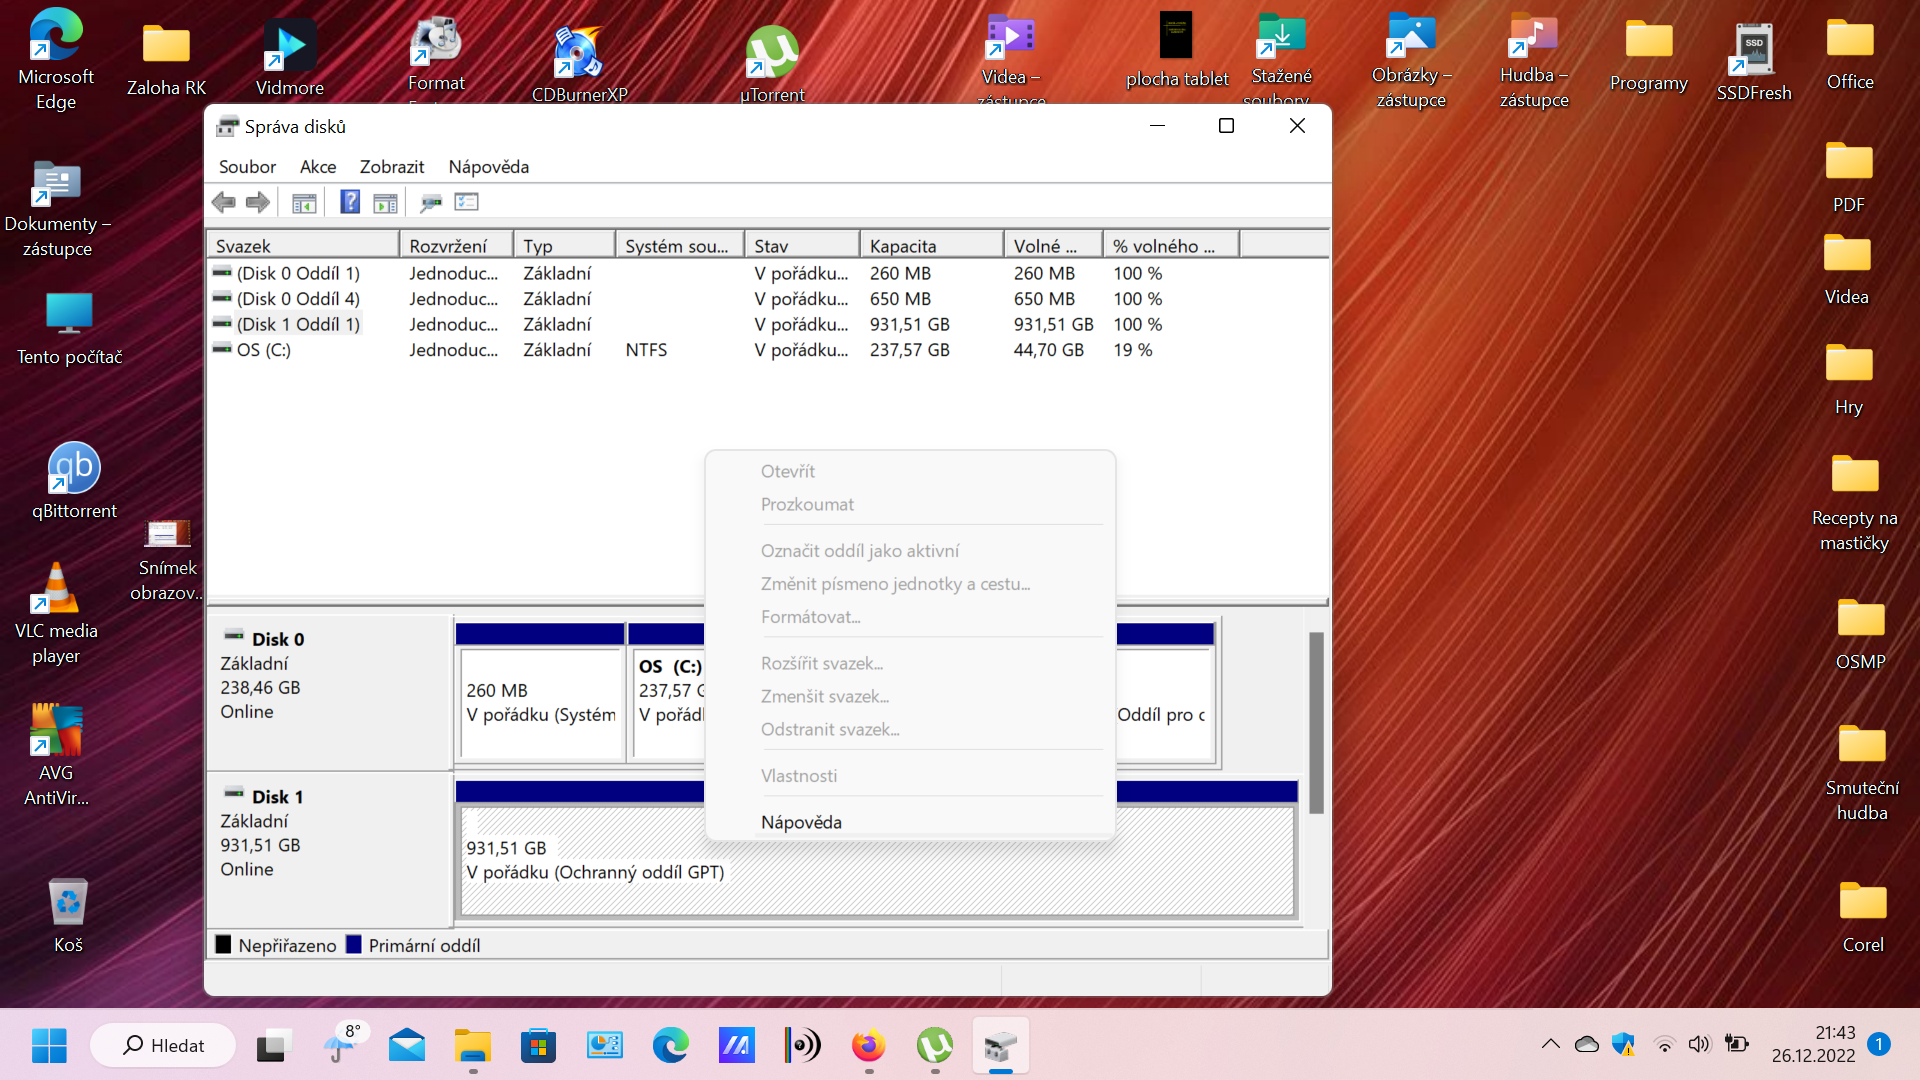Click the blue question mark Help icon

pyautogui.click(x=349, y=202)
